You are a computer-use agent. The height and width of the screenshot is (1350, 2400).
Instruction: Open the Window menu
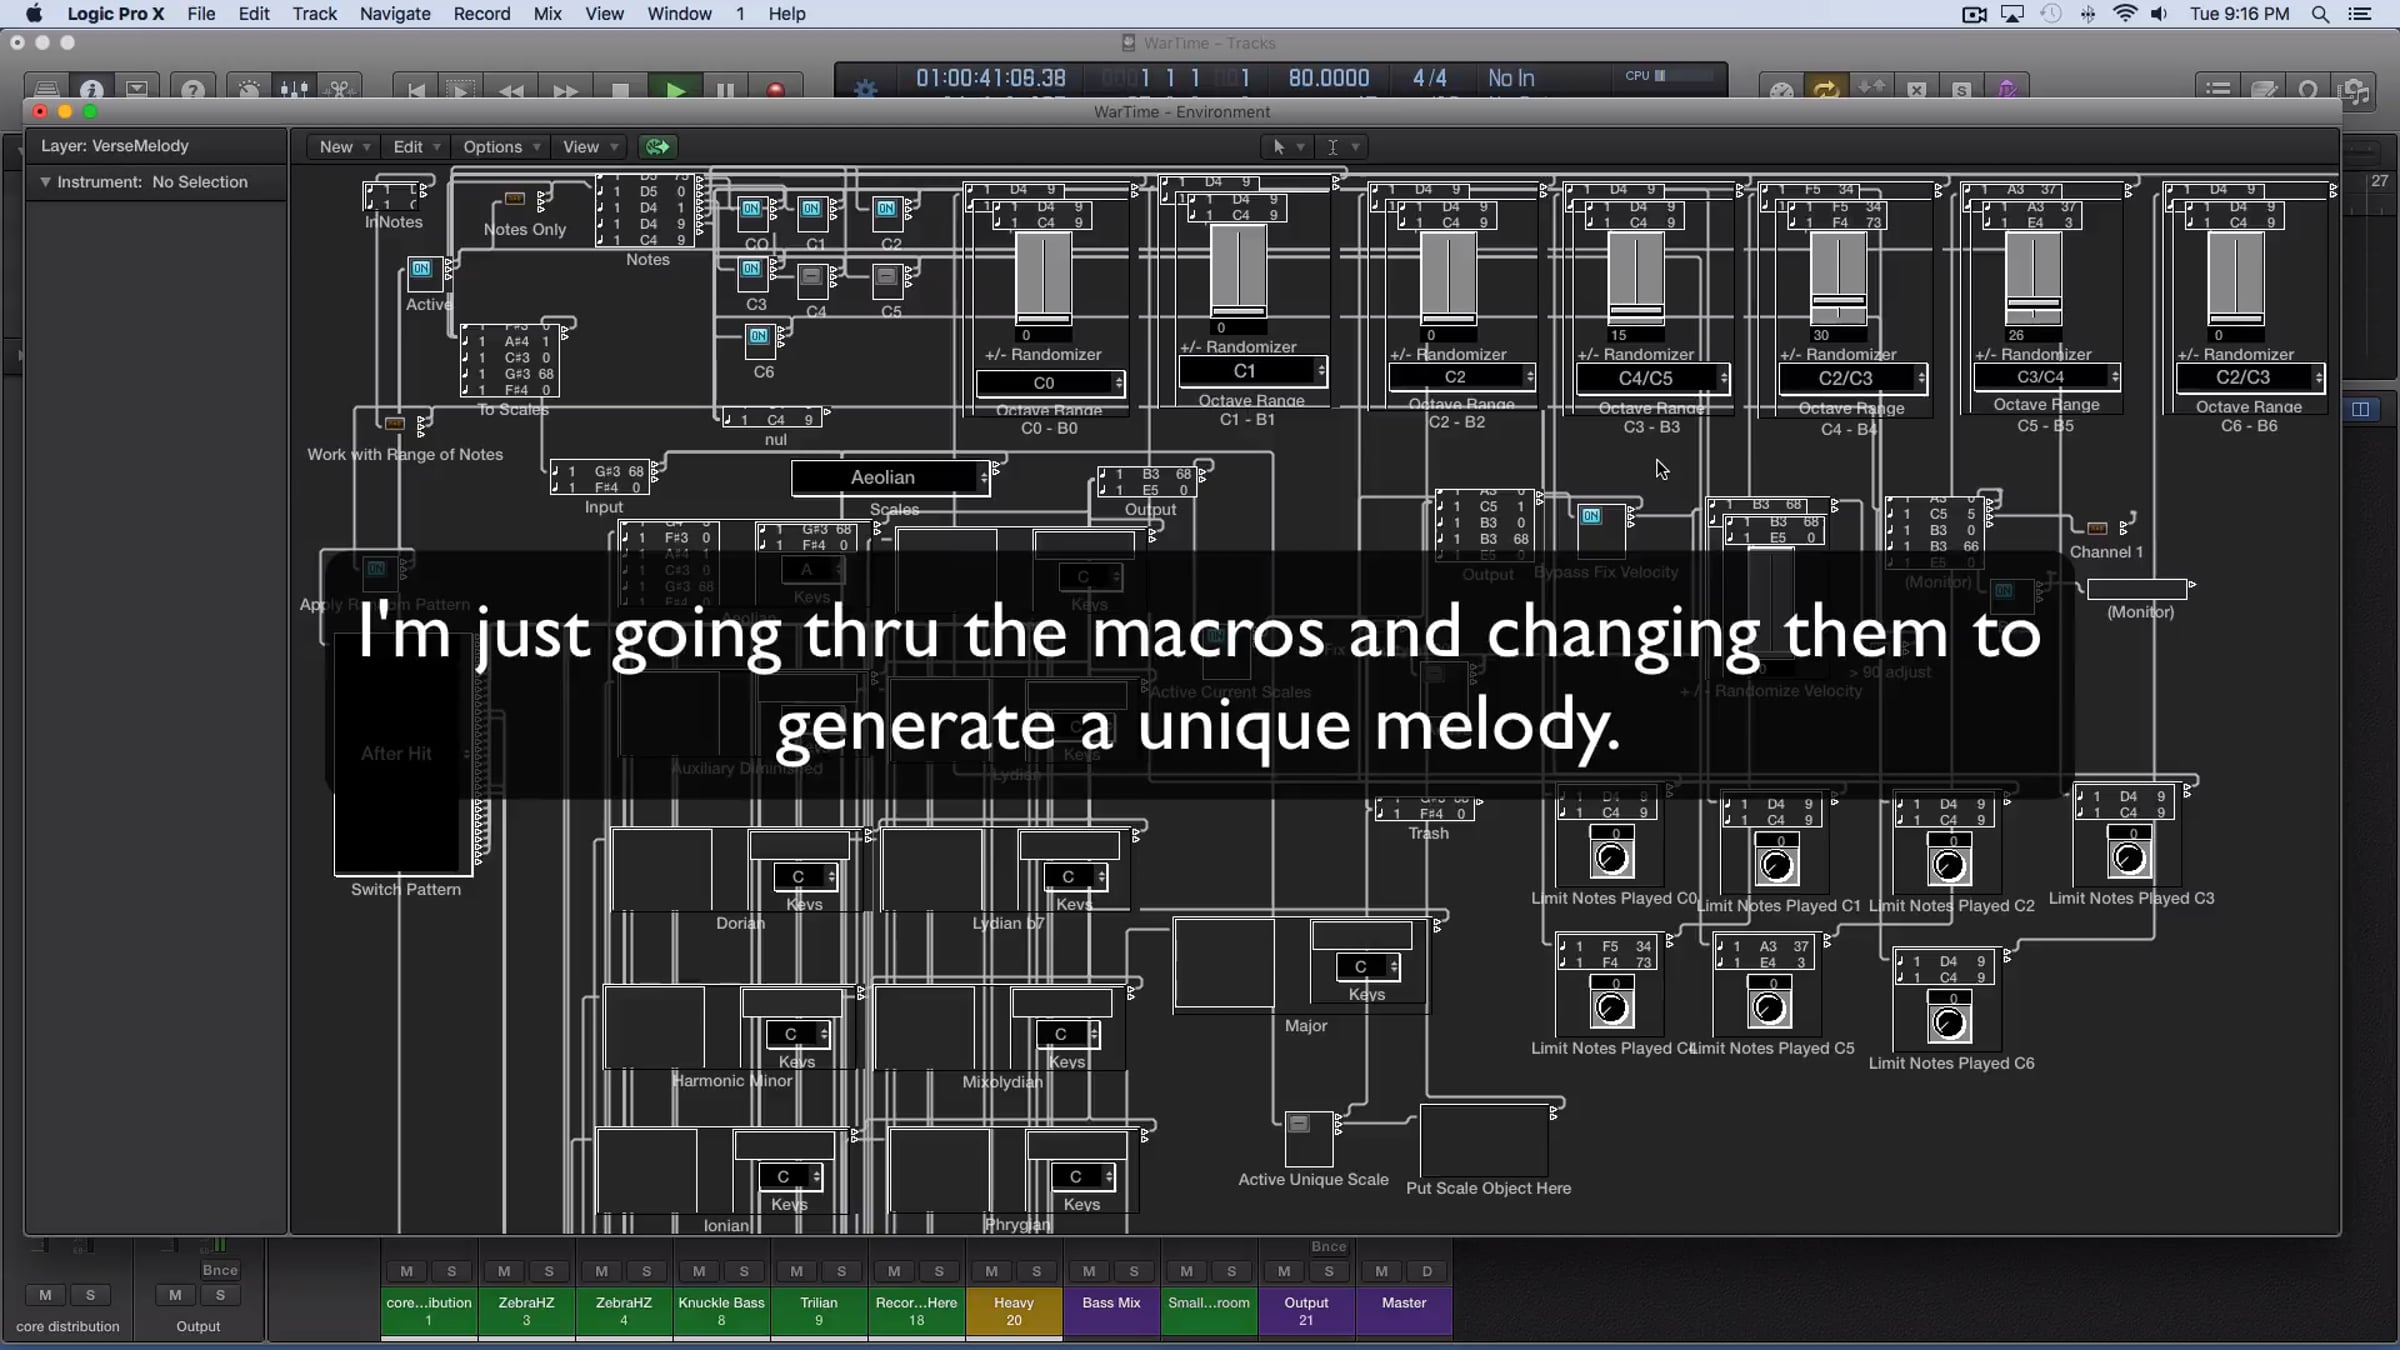coord(679,14)
